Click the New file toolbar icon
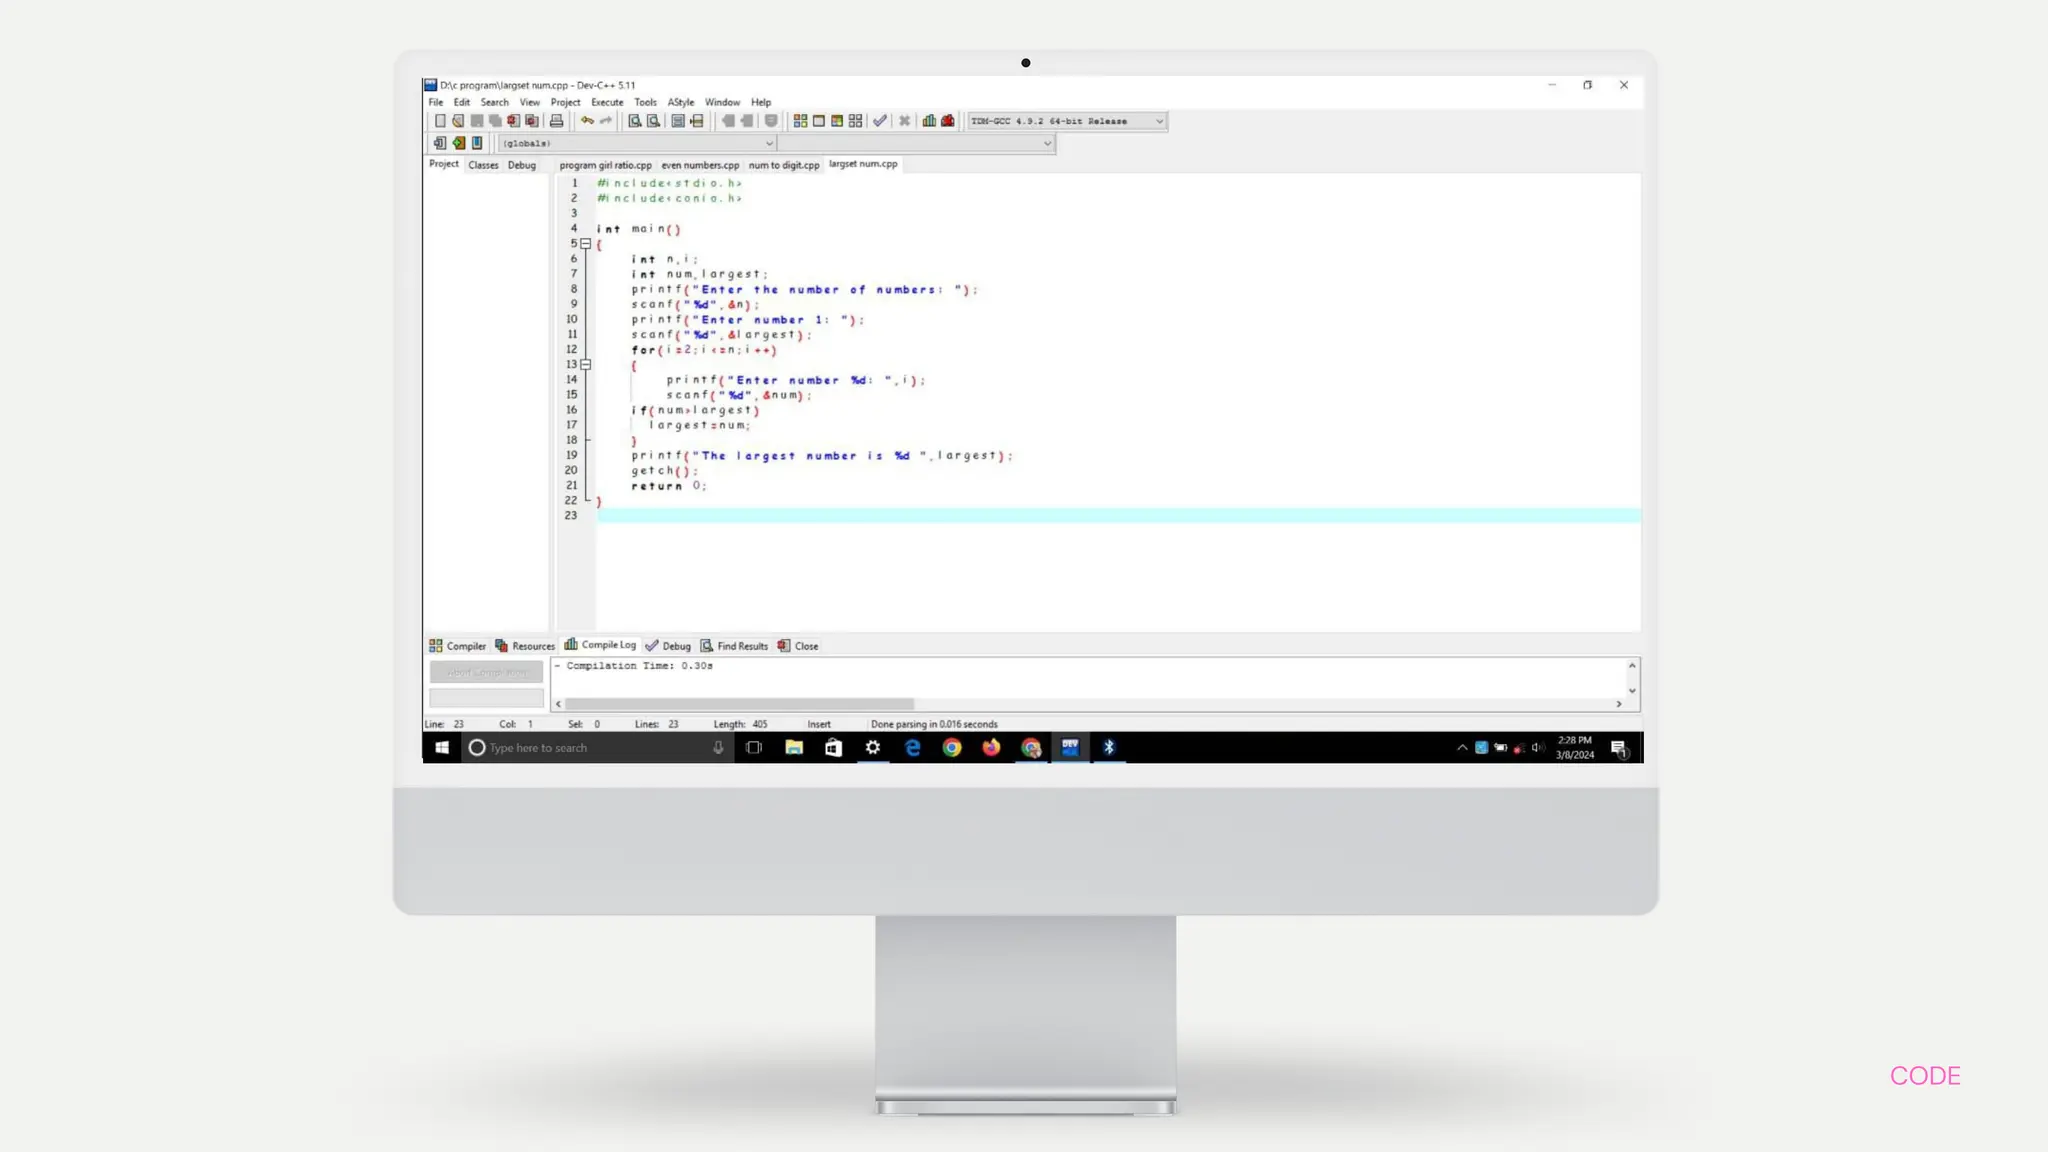Image resolution: width=2048 pixels, height=1152 pixels. 440,121
